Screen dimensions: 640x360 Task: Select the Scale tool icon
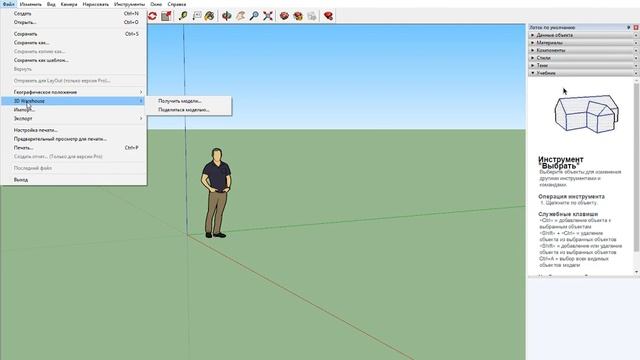[x=166, y=16]
